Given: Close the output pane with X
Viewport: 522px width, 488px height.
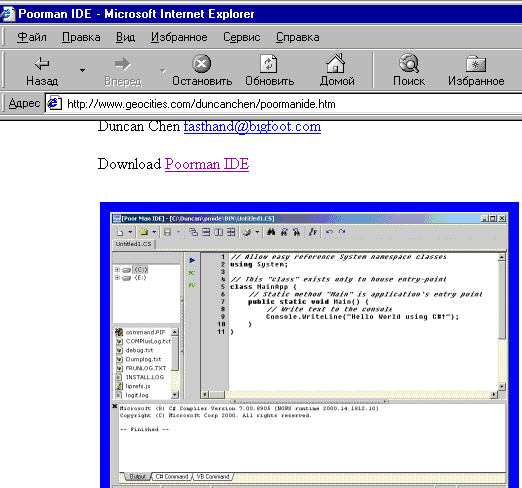Looking at the screenshot, I should 115,406.
